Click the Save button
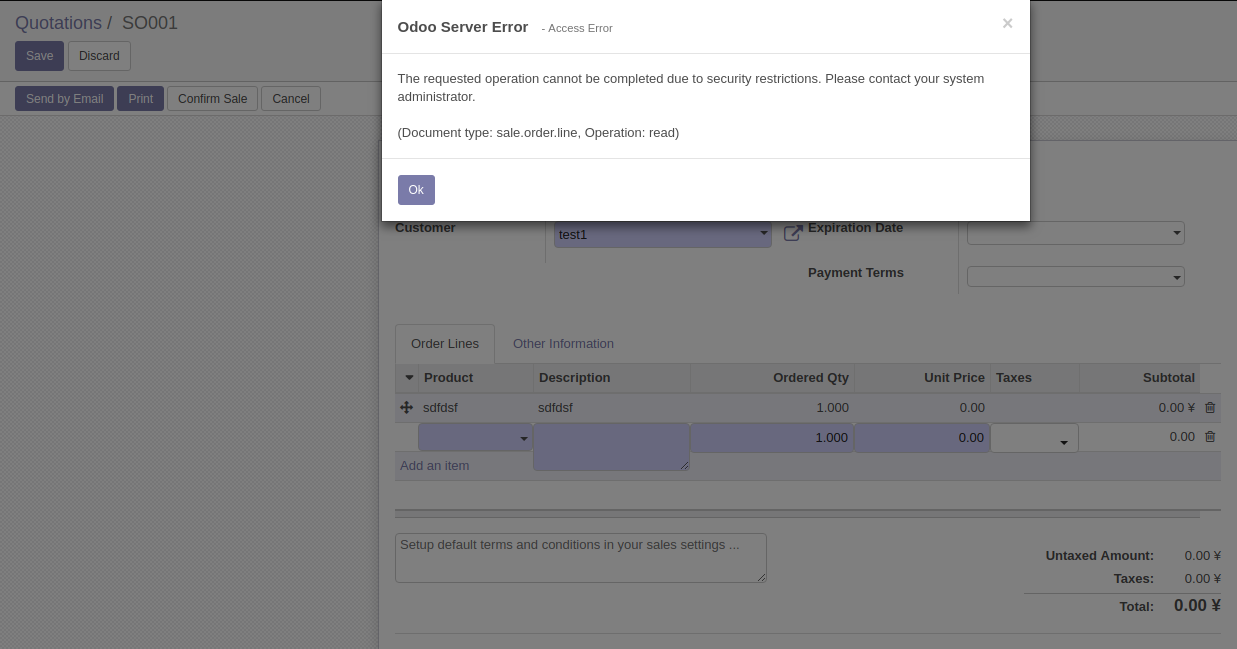This screenshot has width=1237, height=649. (40, 56)
